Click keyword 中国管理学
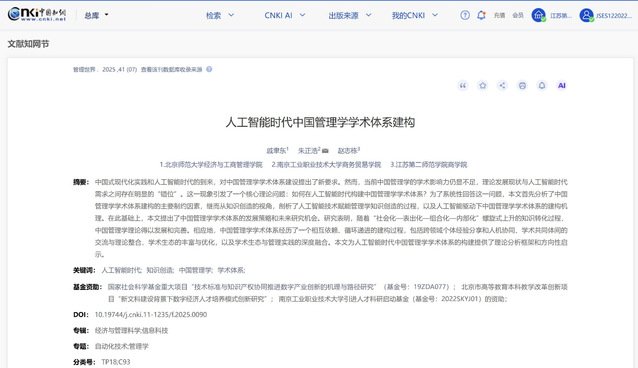Screen dimensions: 638x368 coord(195,270)
